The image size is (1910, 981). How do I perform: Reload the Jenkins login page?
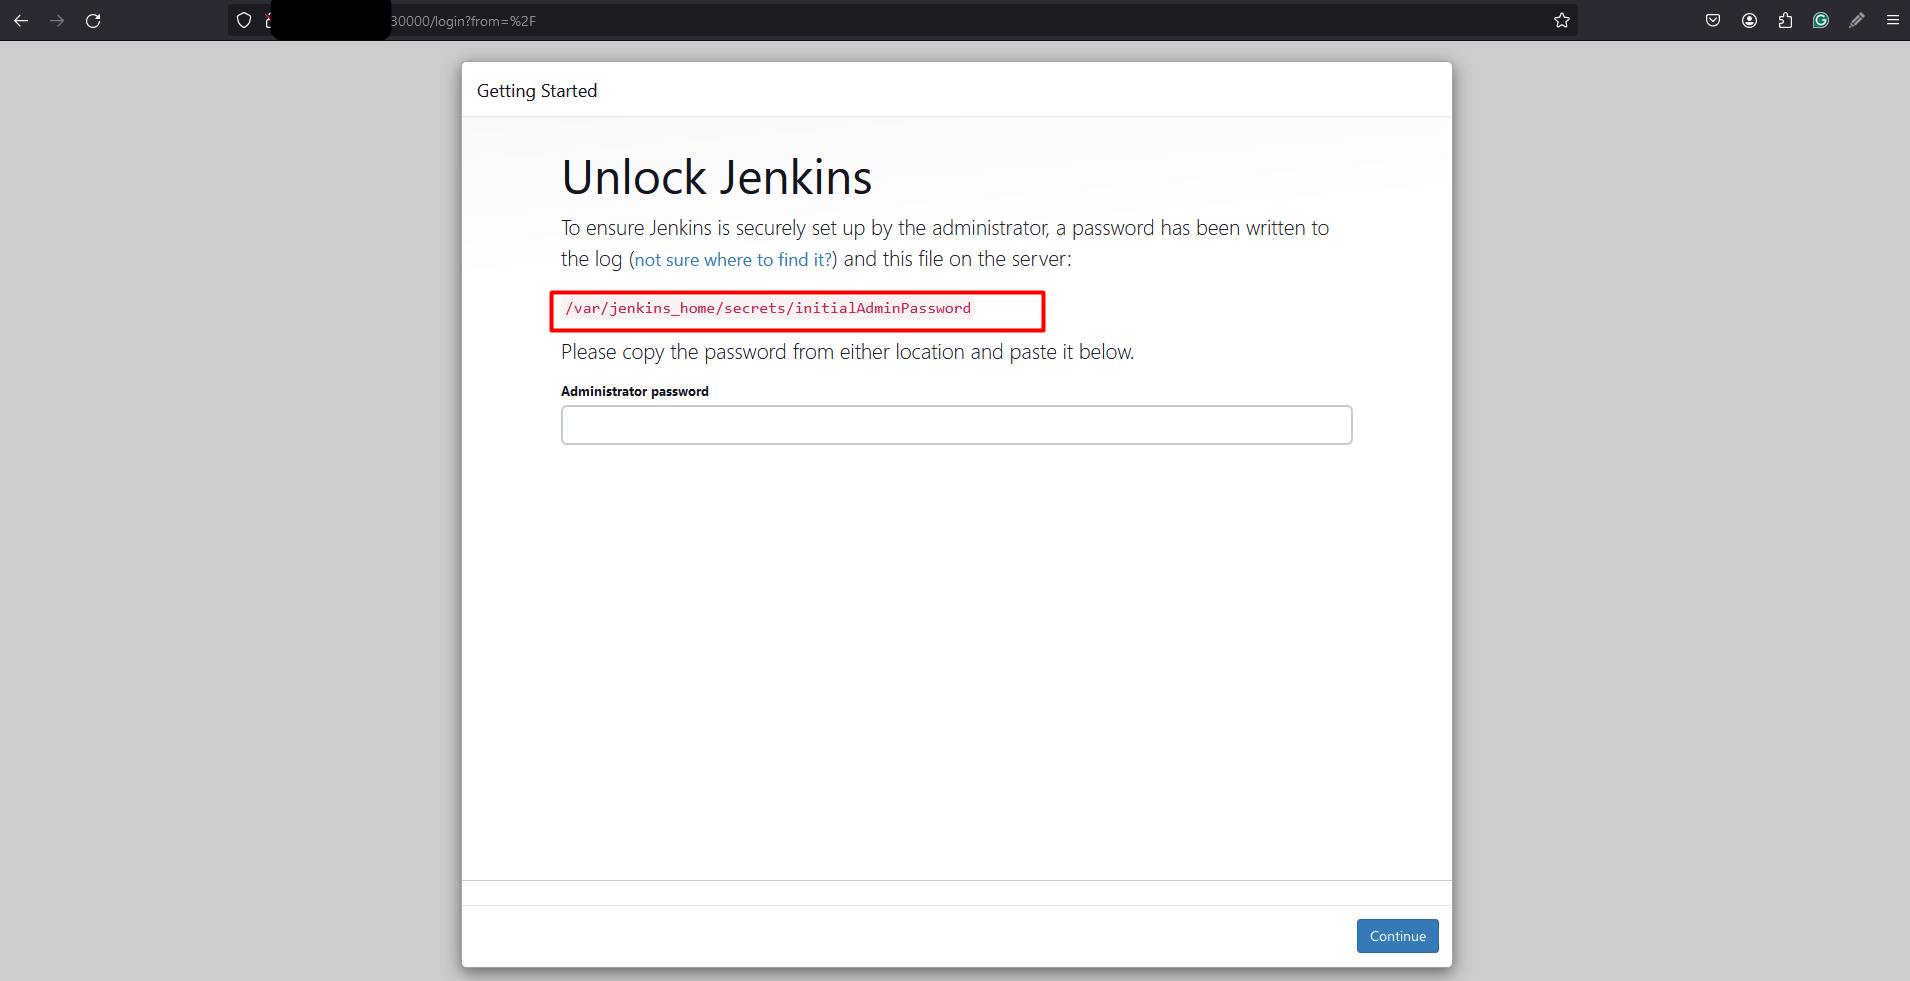pyautogui.click(x=93, y=20)
